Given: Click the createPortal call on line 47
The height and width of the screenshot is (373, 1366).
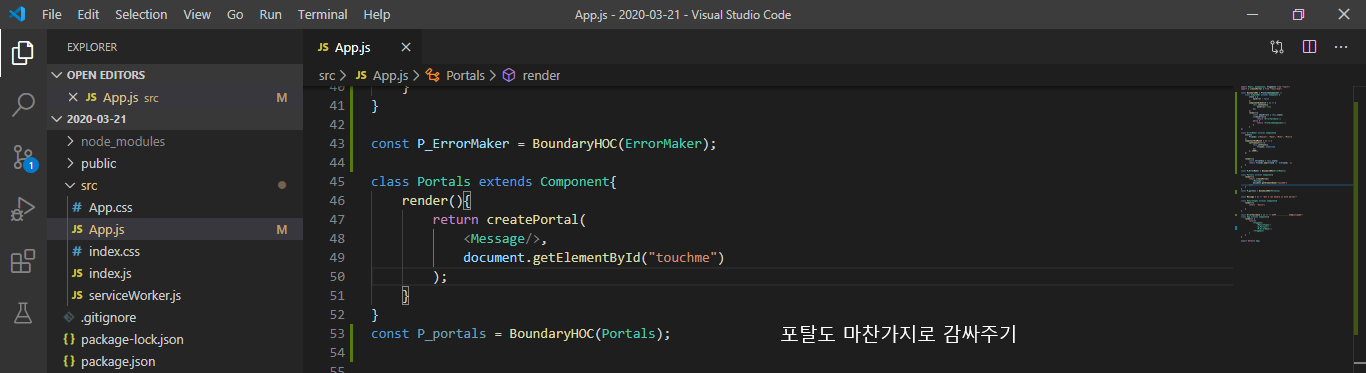Looking at the screenshot, I should coord(533,219).
